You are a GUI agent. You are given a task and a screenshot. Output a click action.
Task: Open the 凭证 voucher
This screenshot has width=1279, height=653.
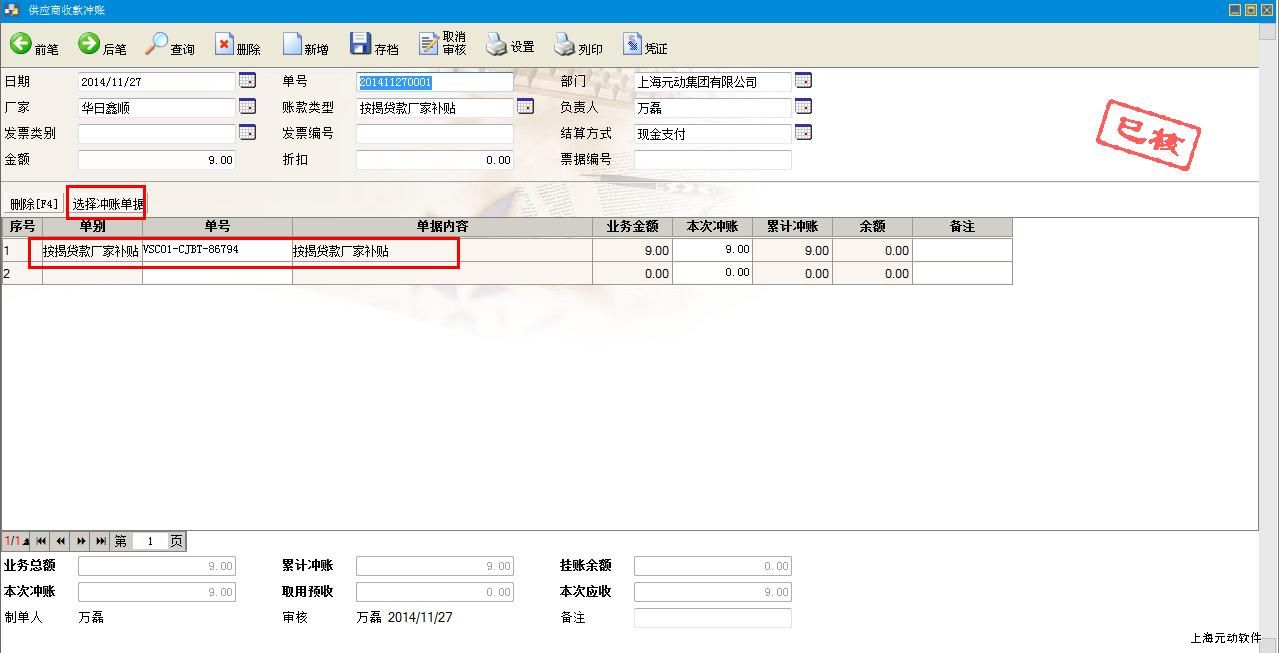tap(645, 45)
